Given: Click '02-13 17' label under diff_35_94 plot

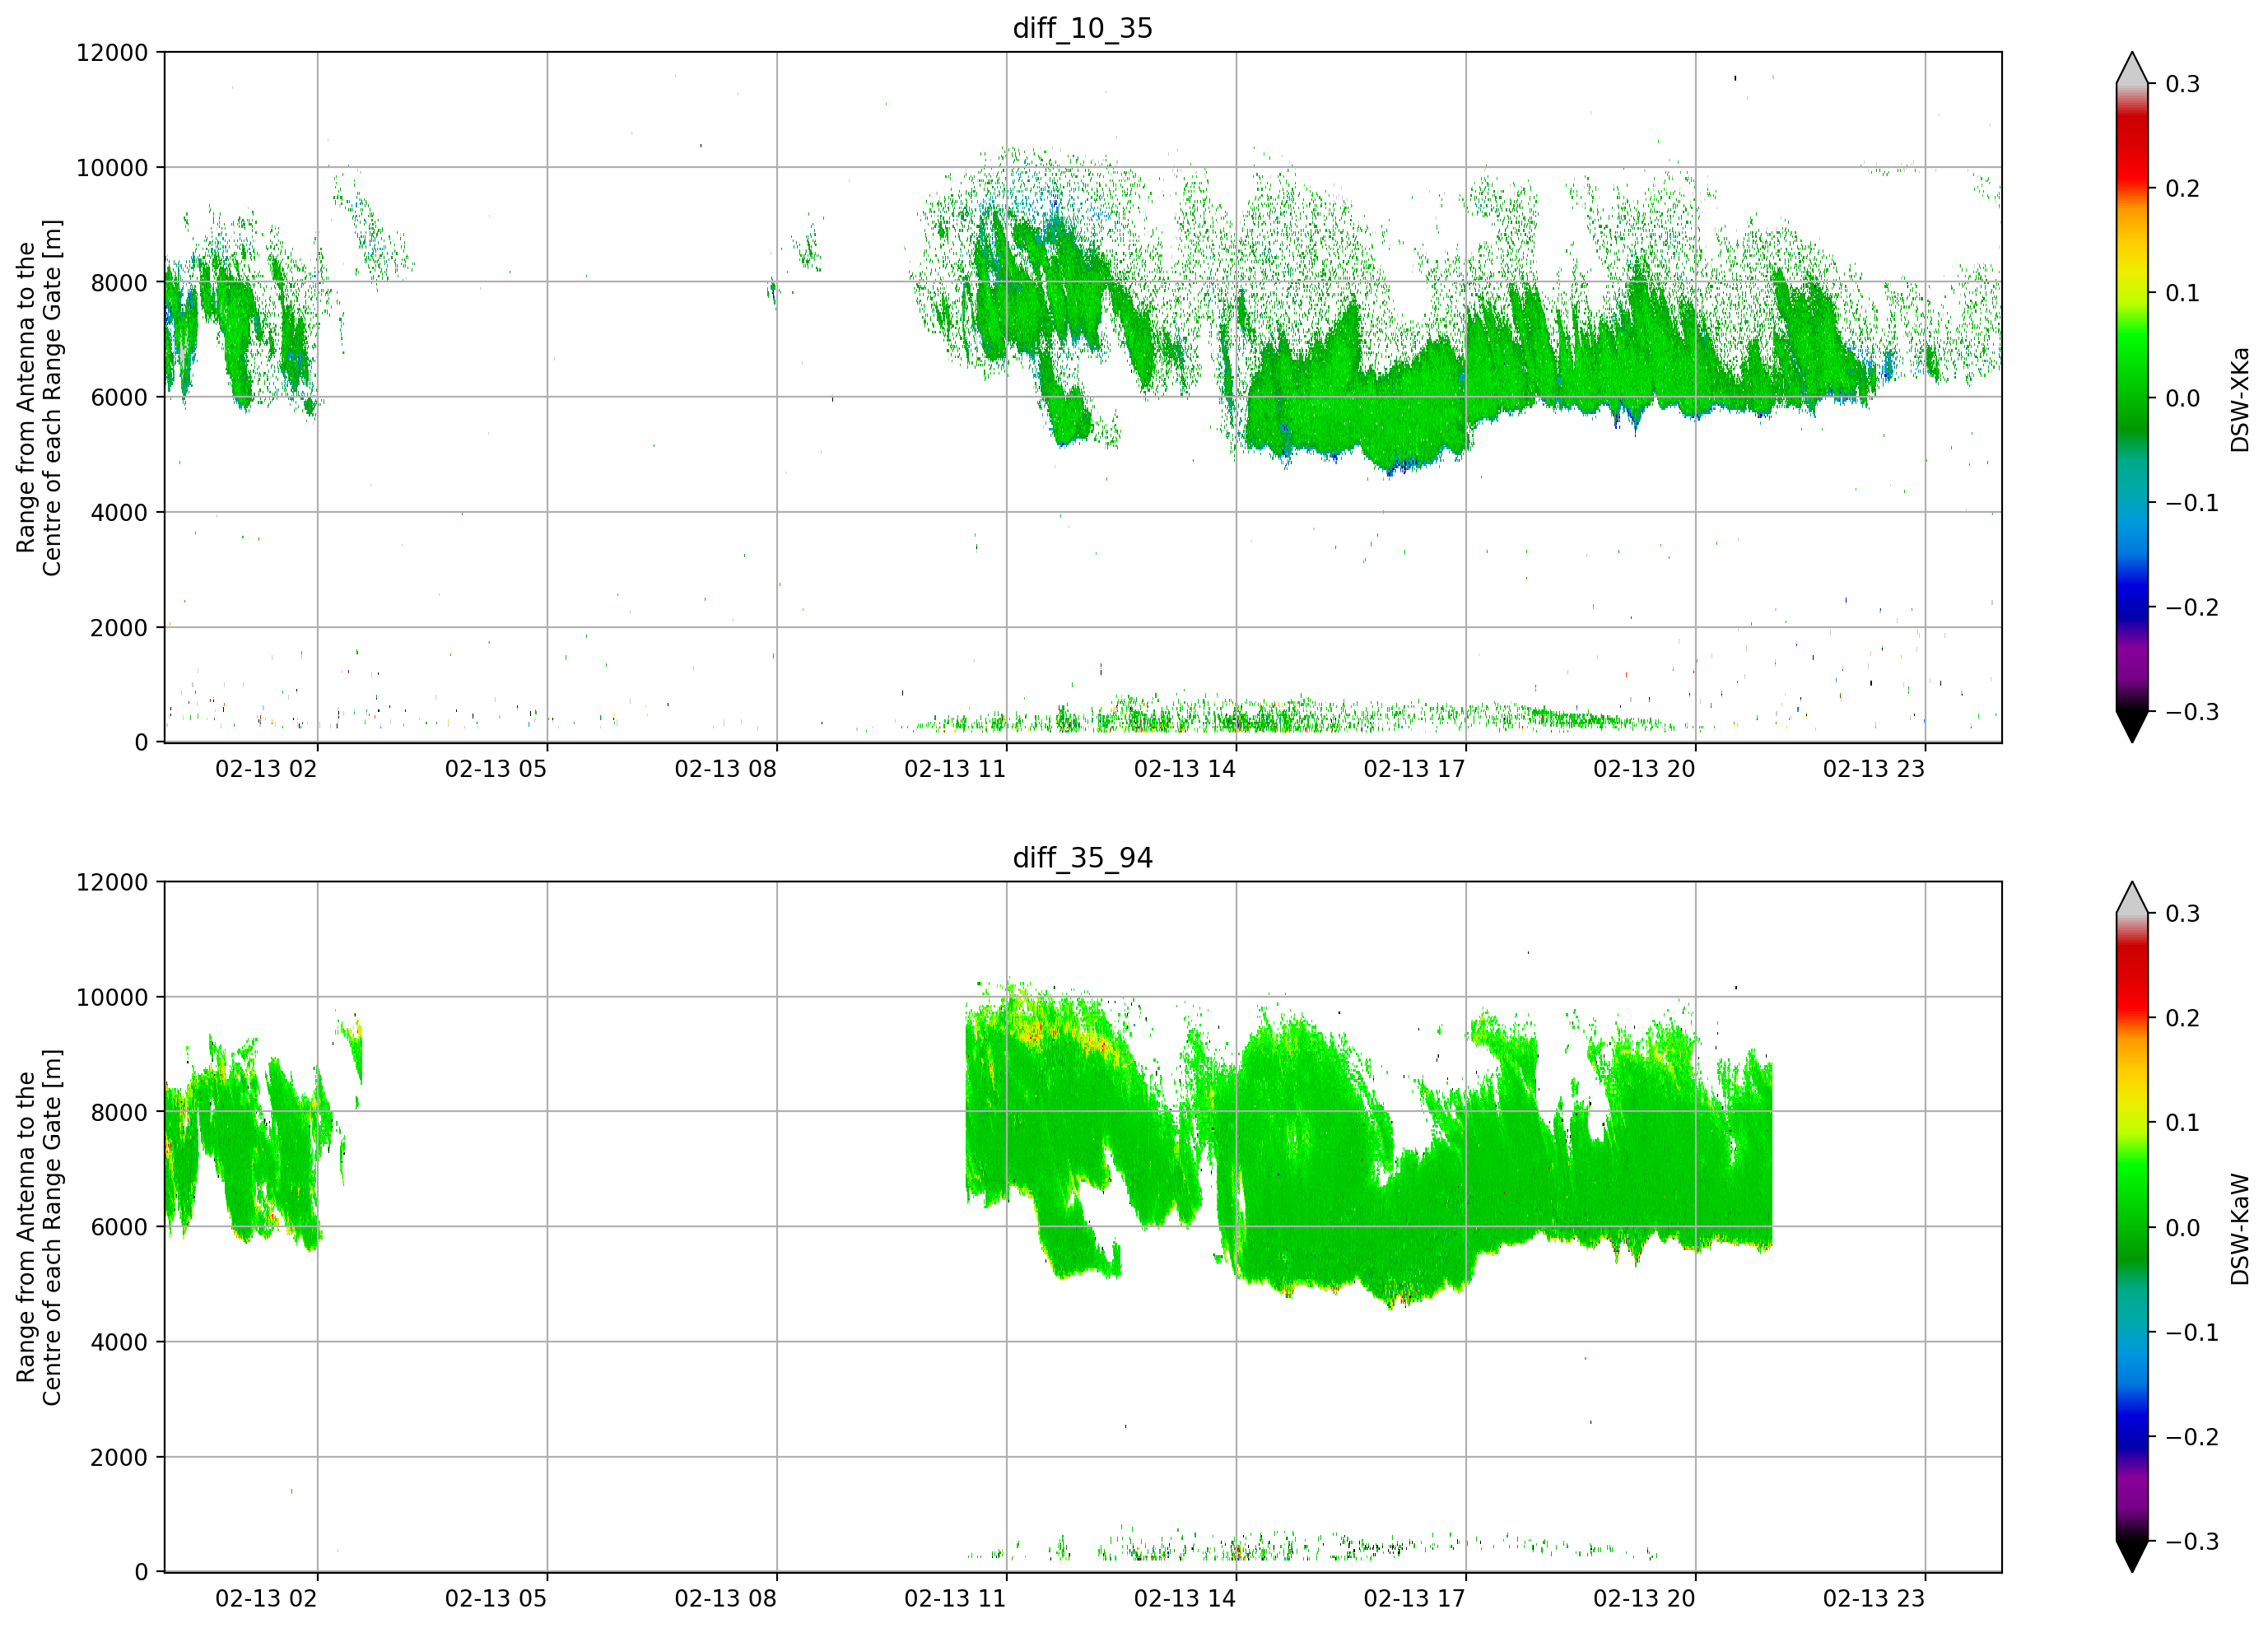Looking at the screenshot, I should [x=1414, y=1599].
